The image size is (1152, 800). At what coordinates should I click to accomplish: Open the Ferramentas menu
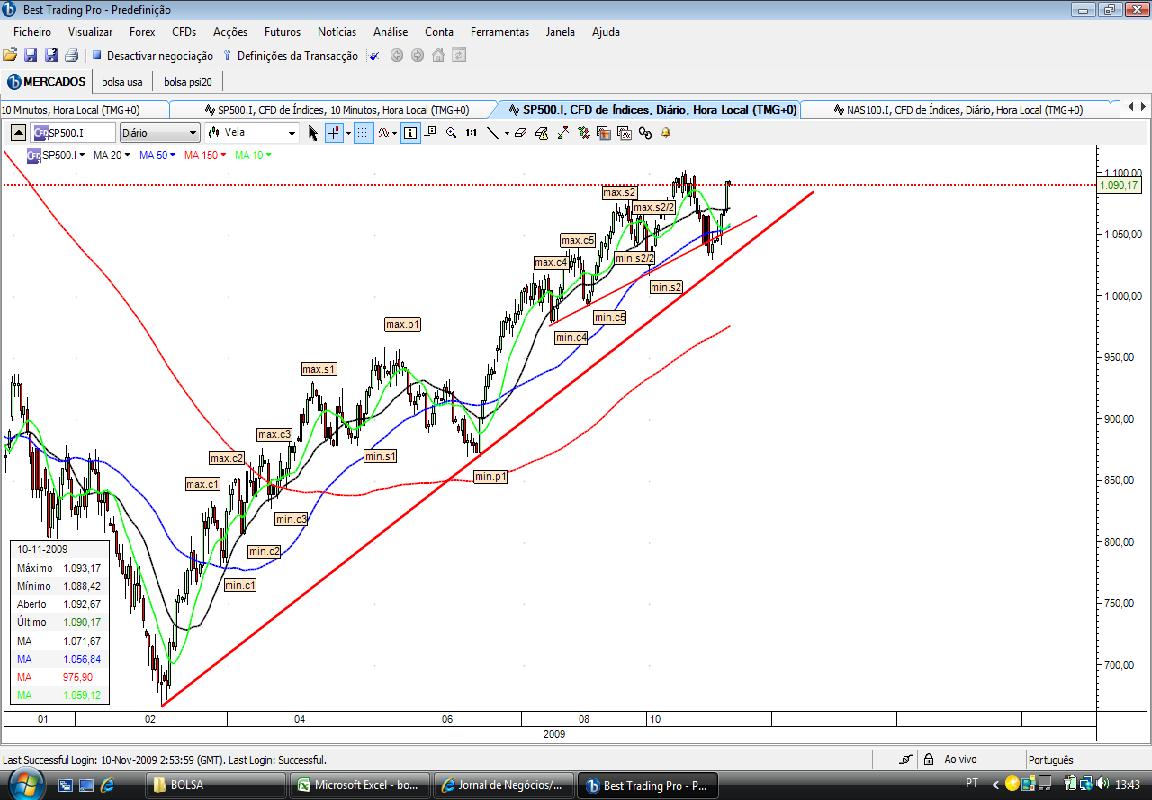click(x=500, y=32)
